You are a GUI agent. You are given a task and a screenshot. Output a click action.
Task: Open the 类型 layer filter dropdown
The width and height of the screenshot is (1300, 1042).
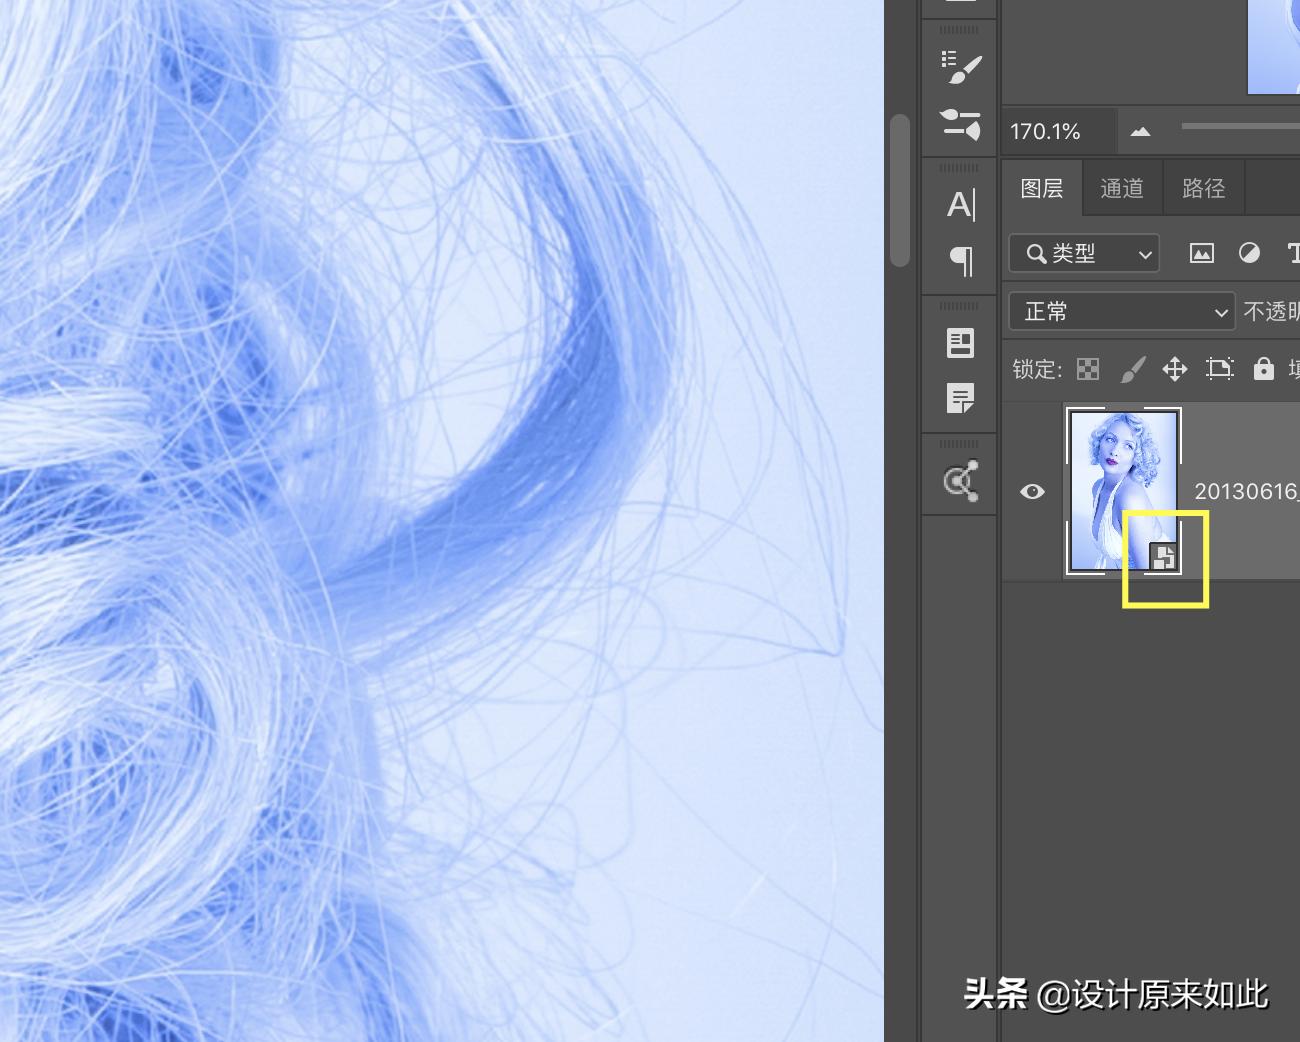tap(1084, 254)
